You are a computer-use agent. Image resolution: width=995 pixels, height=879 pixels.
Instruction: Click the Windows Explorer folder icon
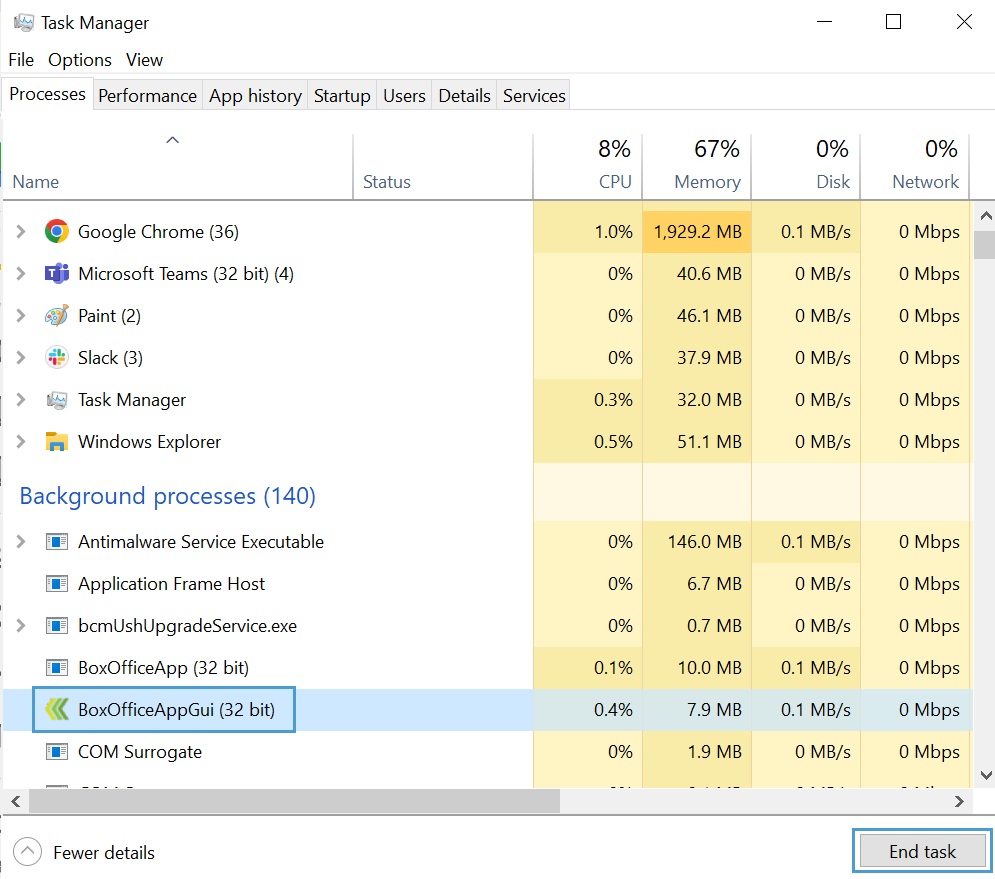(x=57, y=442)
